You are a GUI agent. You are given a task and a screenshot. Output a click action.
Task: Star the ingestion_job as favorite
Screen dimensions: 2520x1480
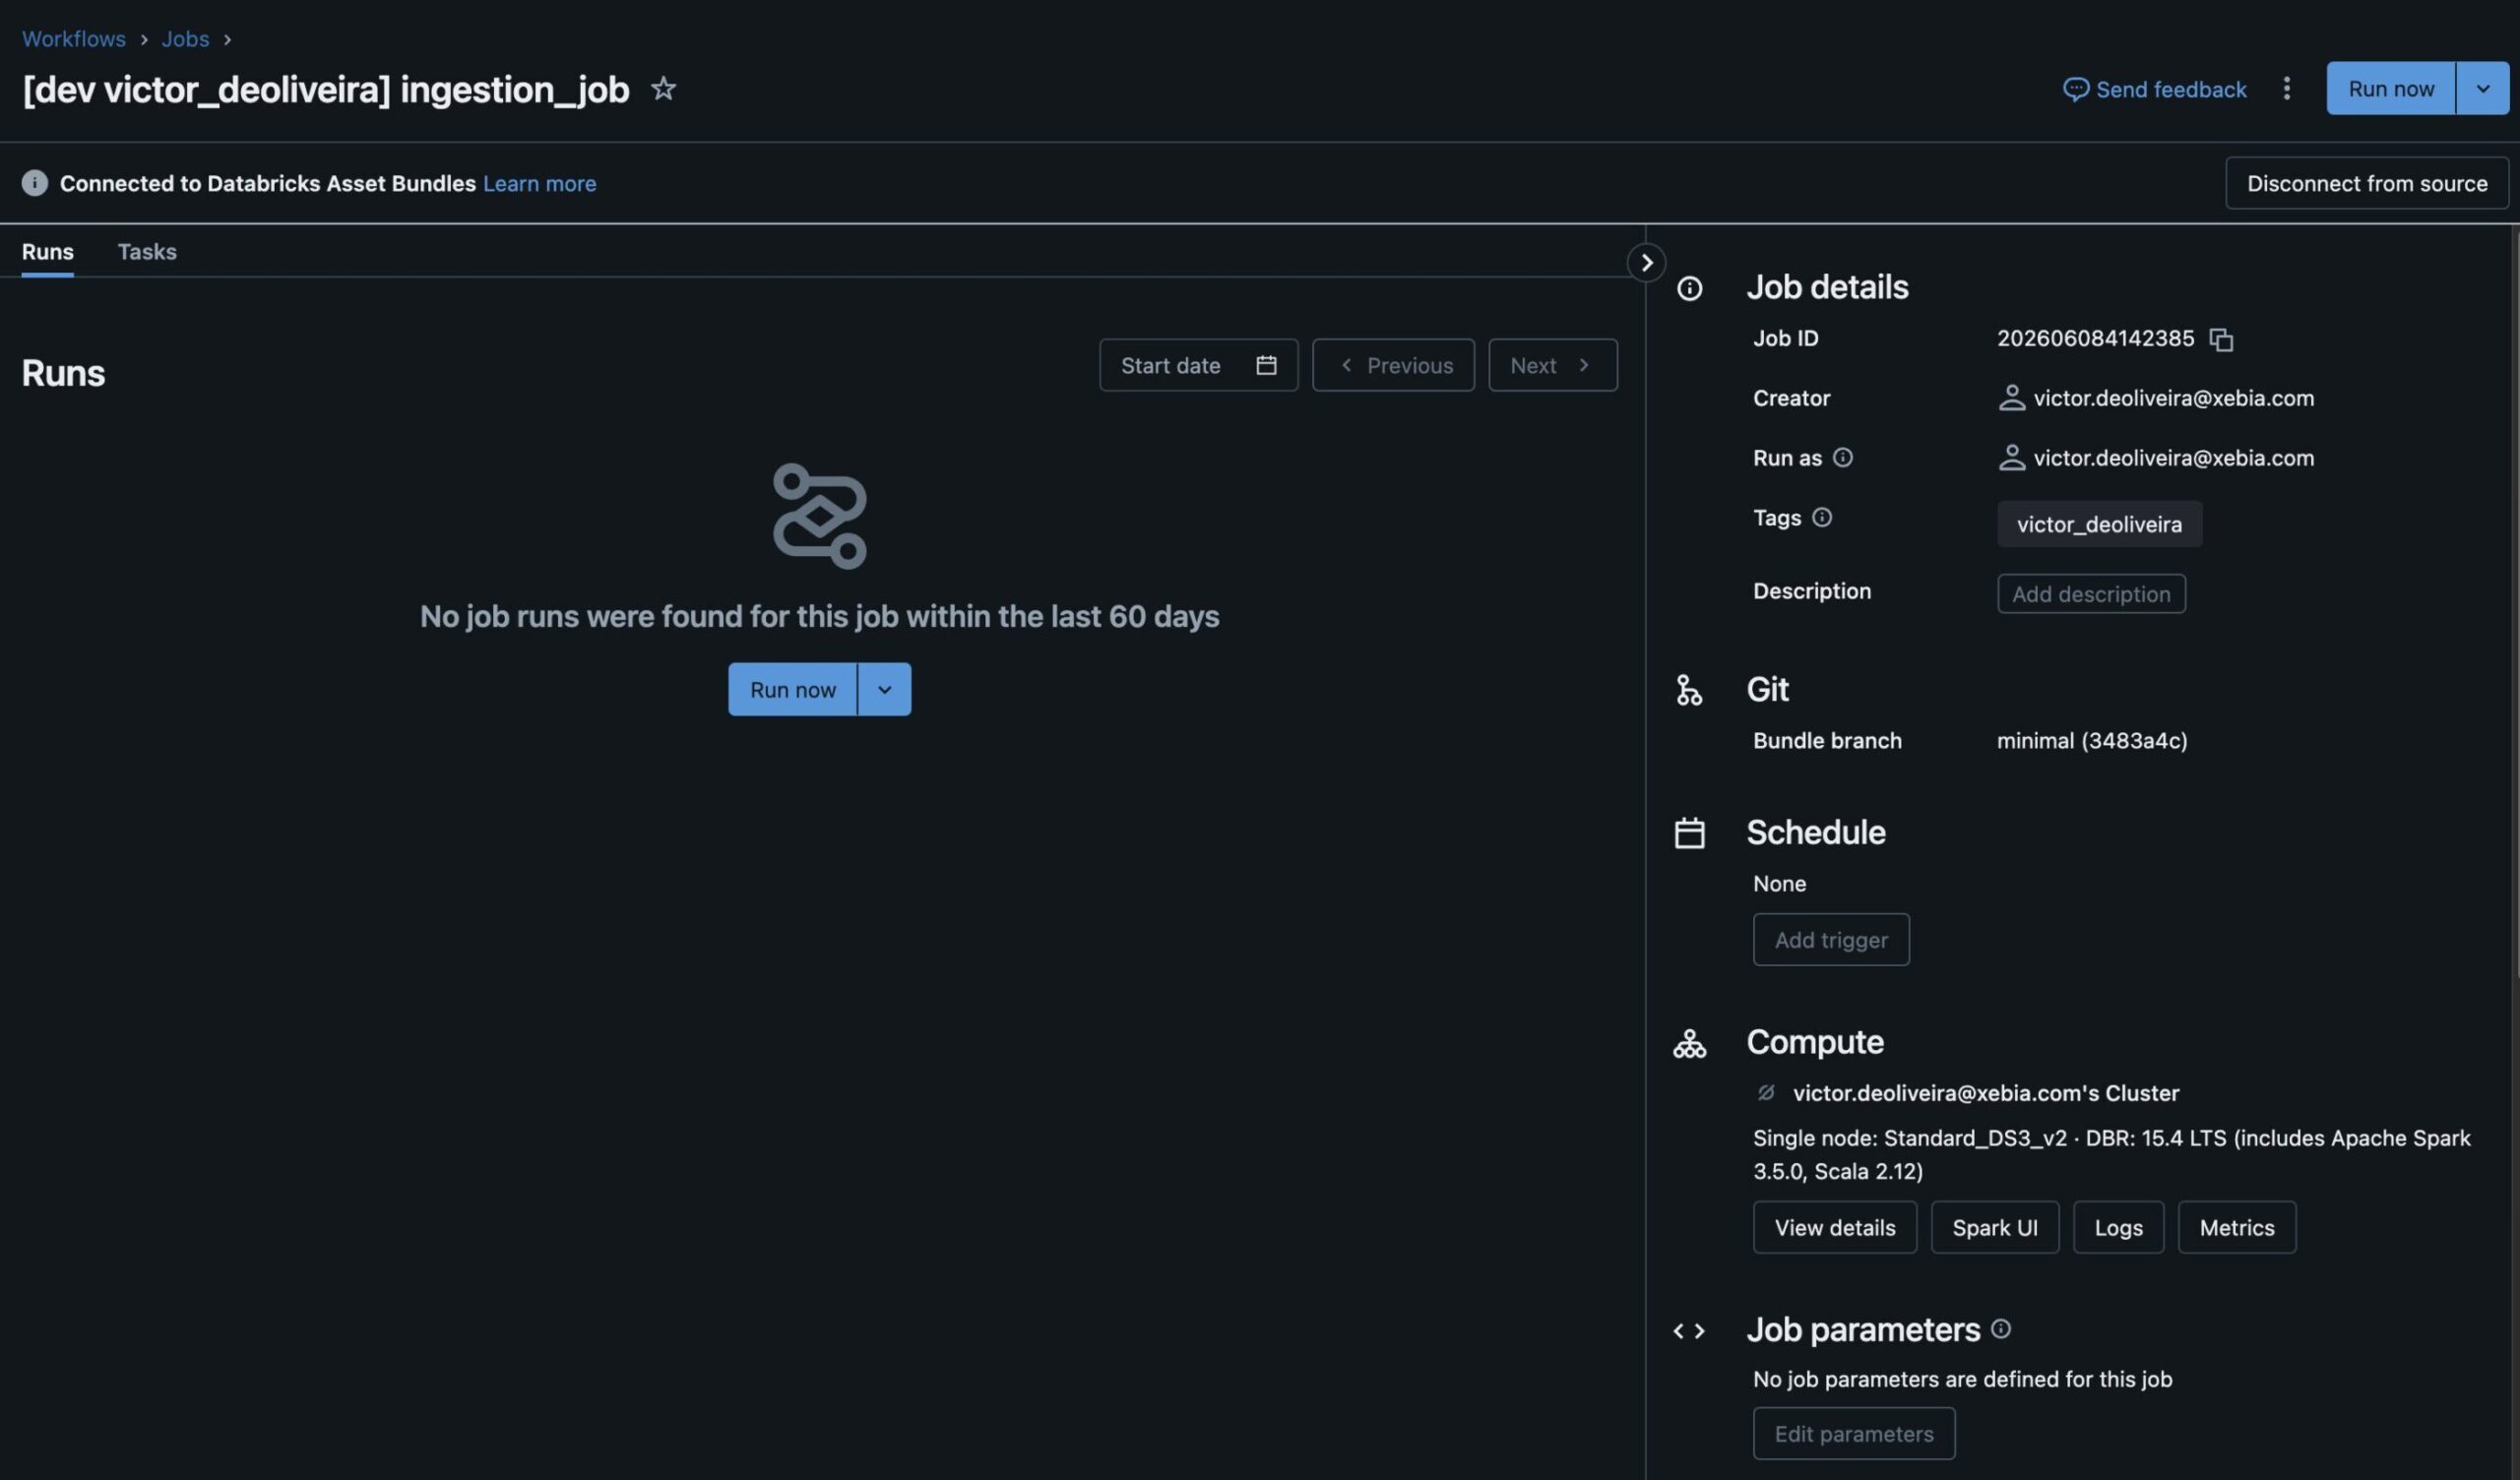click(x=663, y=89)
